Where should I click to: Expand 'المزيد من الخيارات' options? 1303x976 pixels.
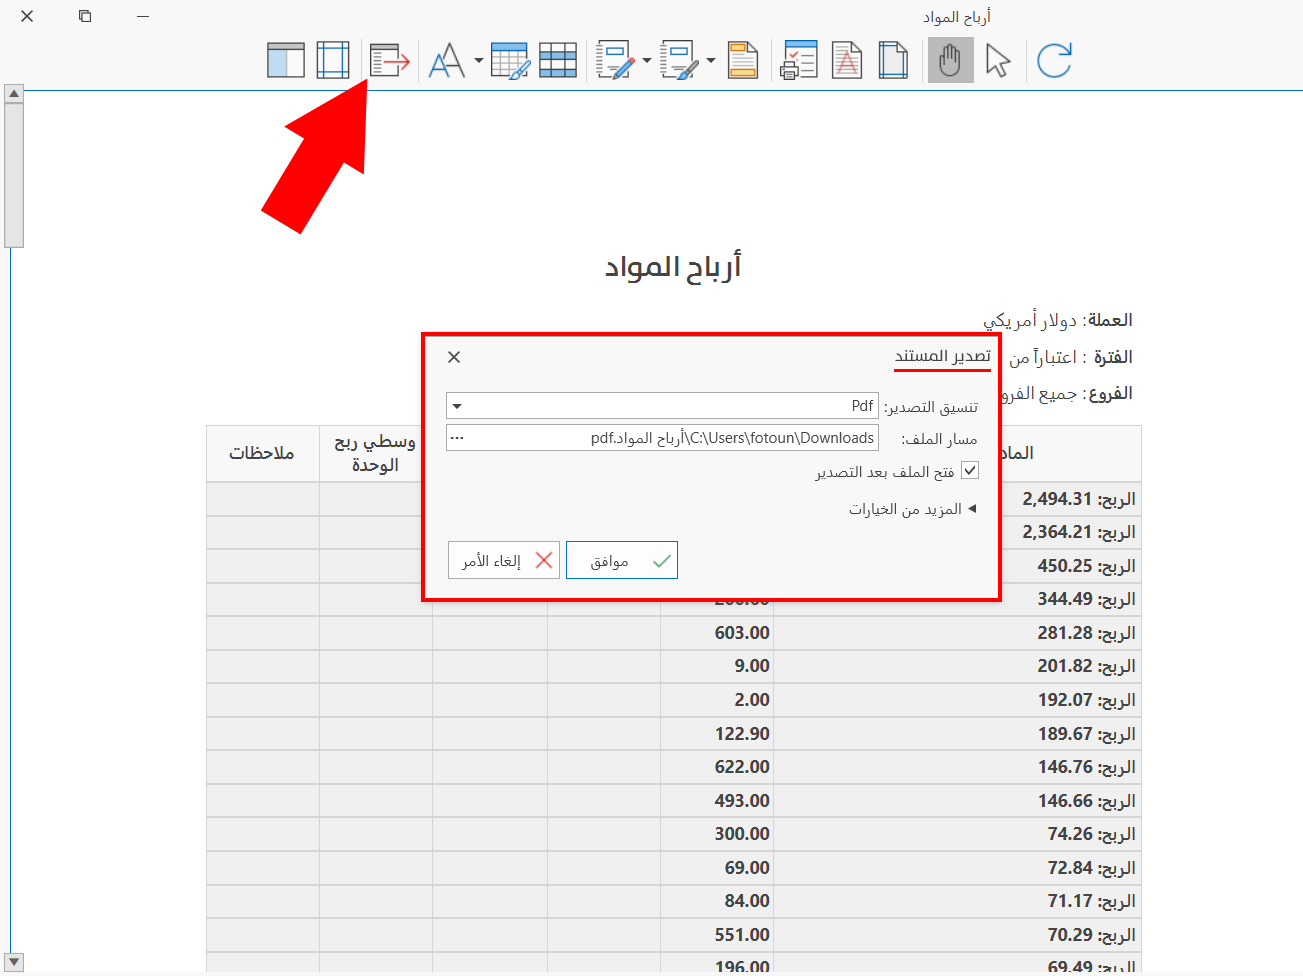(912, 509)
